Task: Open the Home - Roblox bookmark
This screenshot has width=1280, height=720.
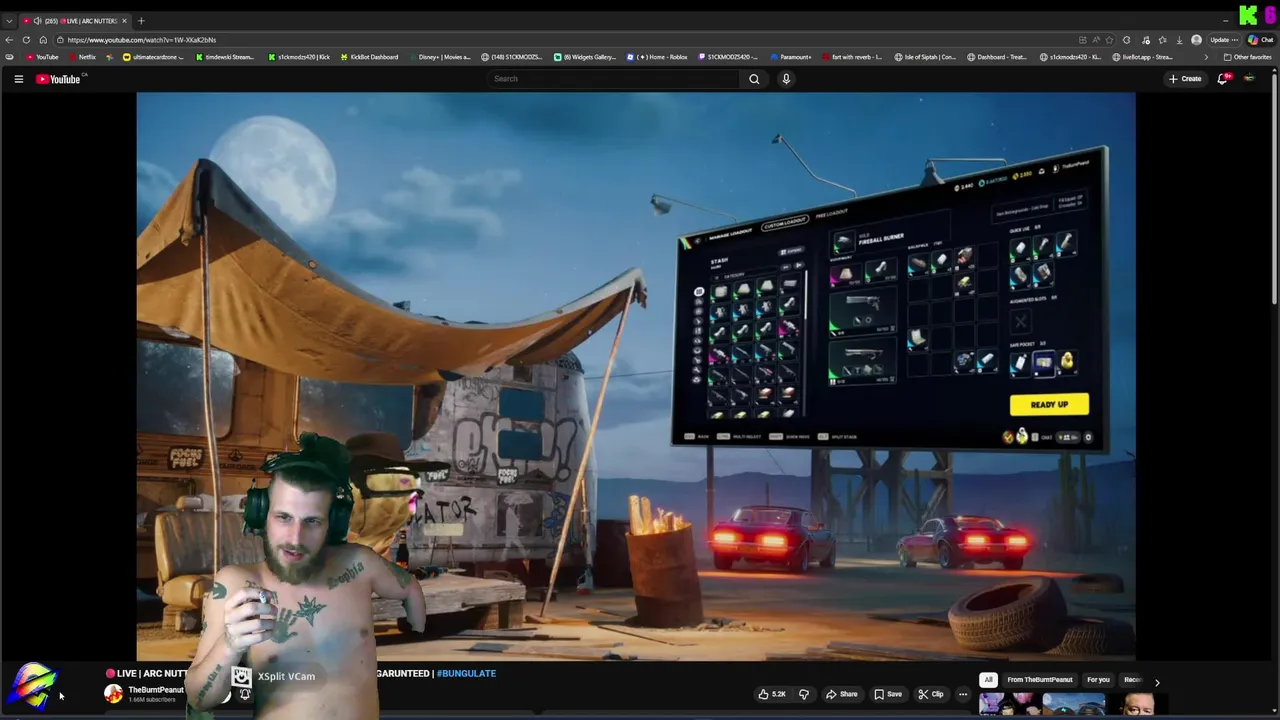Action: point(657,57)
